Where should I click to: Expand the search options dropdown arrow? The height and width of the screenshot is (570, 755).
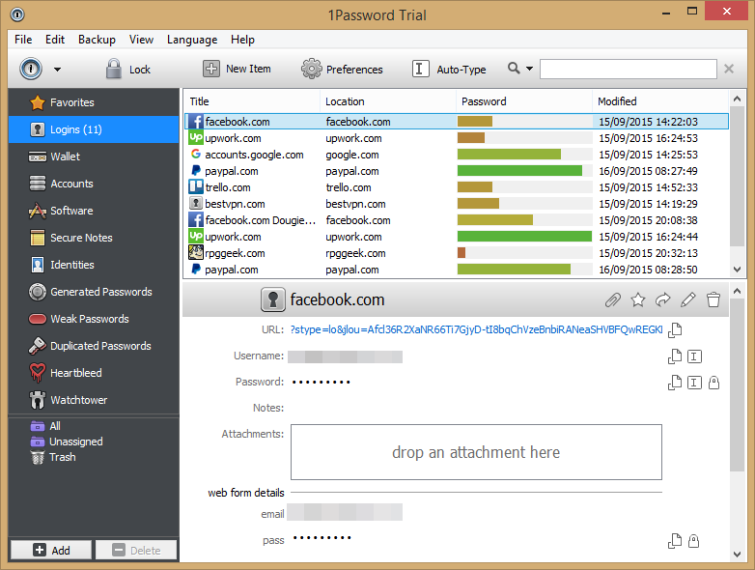click(x=529, y=68)
